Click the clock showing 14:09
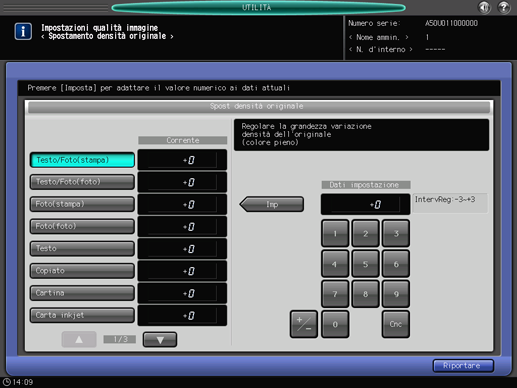 pyautogui.click(x=18, y=382)
